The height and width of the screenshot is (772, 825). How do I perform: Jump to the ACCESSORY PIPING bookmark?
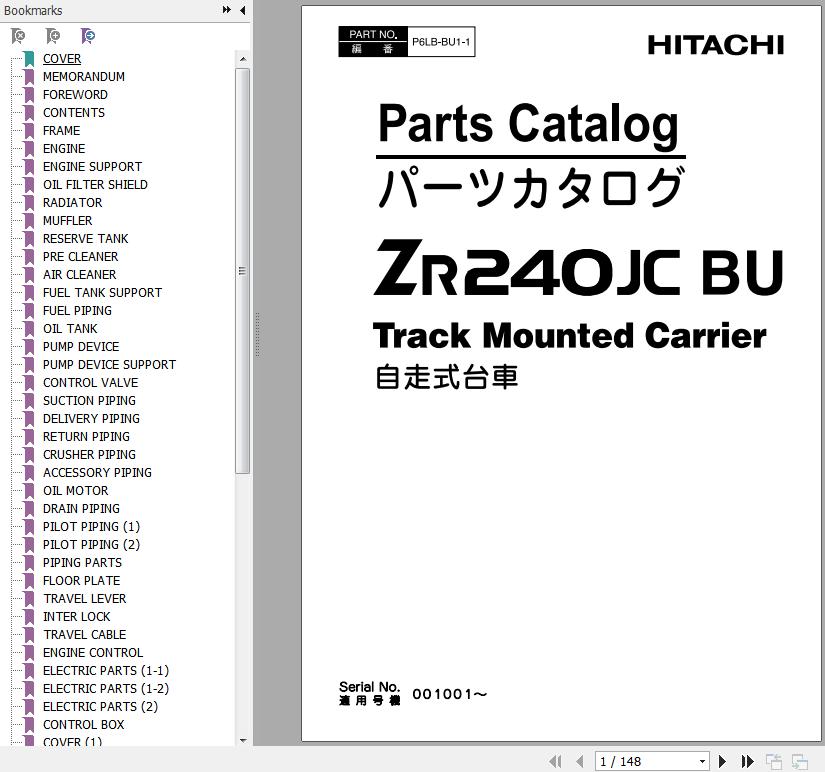[x=97, y=473]
